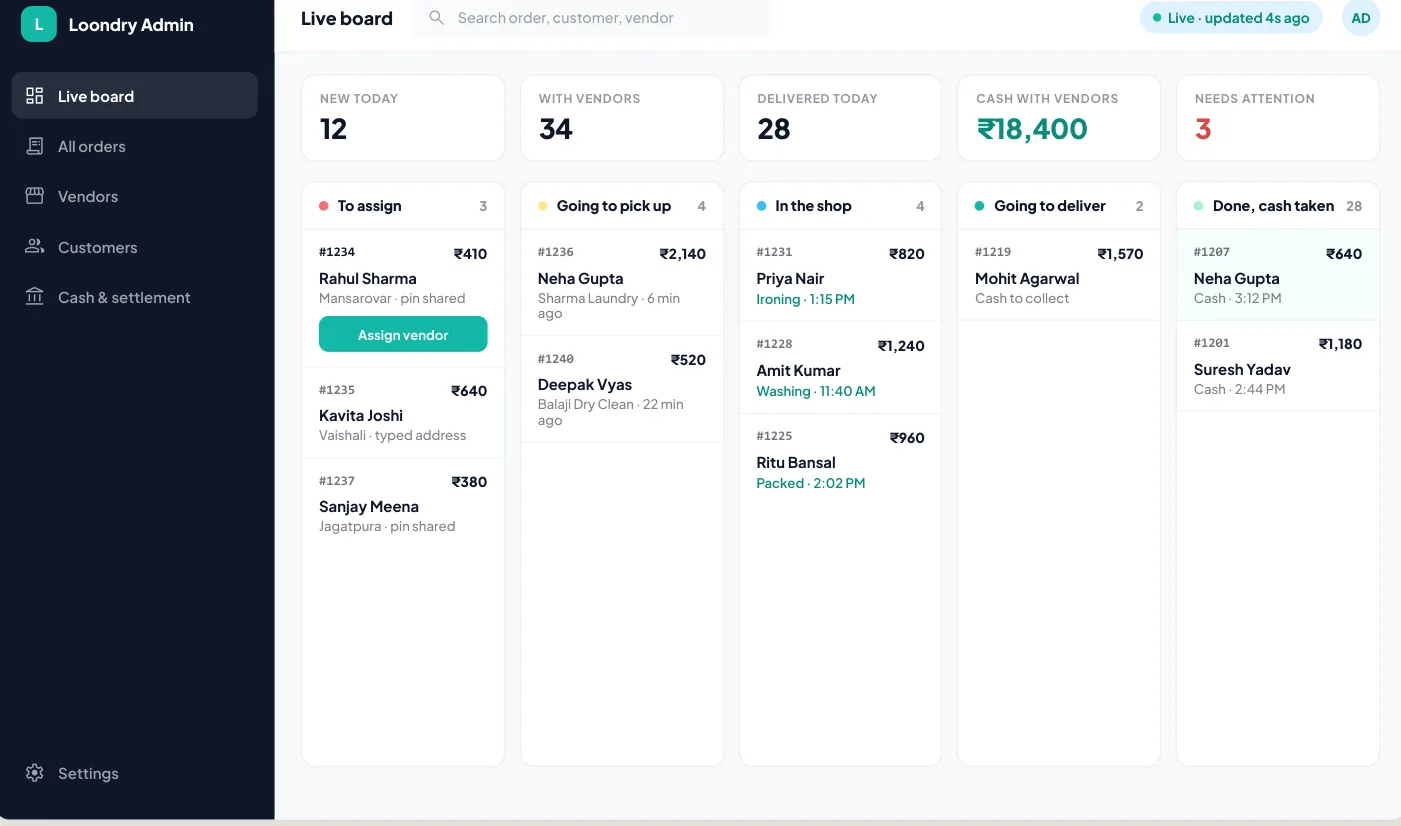Image resolution: width=1401 pixels, height=826 pixels.
Task: Click the Live board grid icon
Action: pos(35,96)
